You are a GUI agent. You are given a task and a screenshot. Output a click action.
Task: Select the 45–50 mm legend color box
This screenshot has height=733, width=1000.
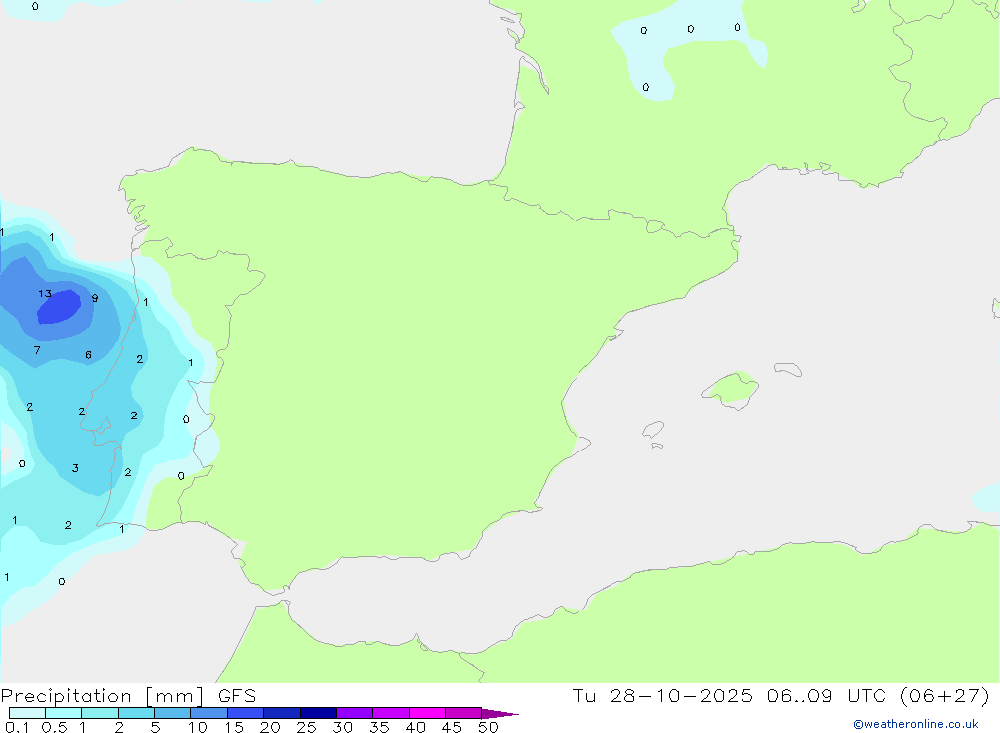pyautogui.click(x=463, y=713)
